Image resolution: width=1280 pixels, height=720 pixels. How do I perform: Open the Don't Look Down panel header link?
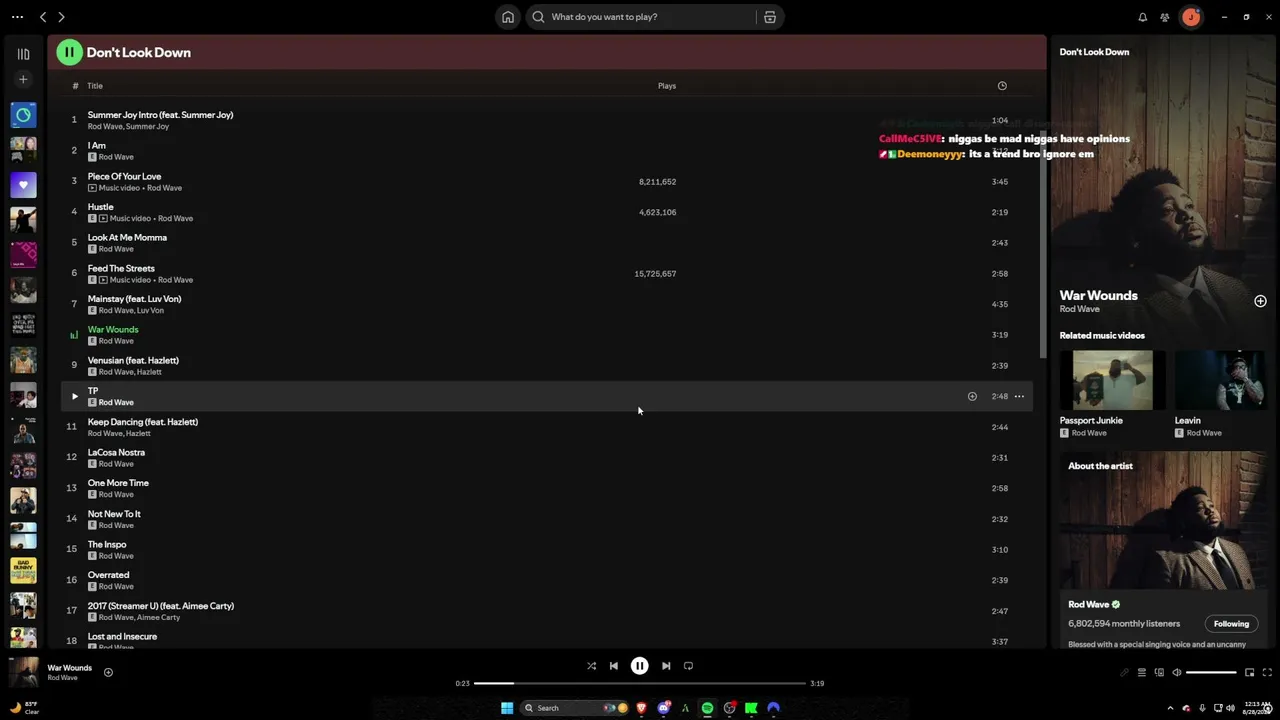coord(1094,52)
